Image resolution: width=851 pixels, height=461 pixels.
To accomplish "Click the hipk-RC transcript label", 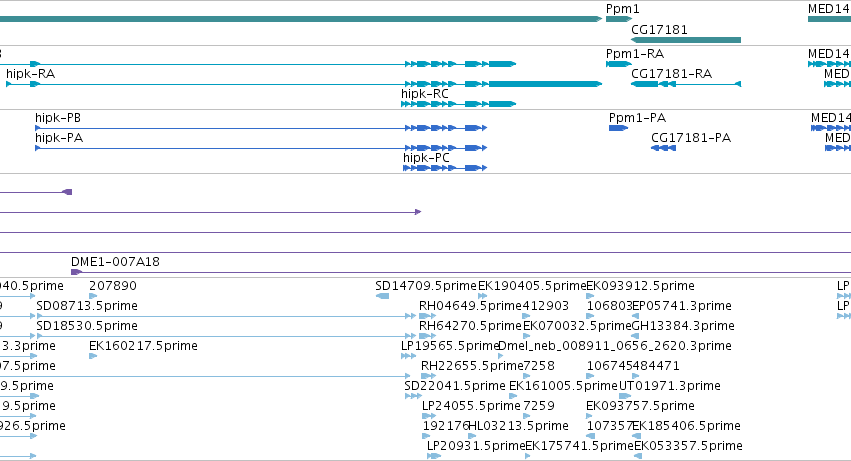I will pyautogui.click(x=424, y=93).
